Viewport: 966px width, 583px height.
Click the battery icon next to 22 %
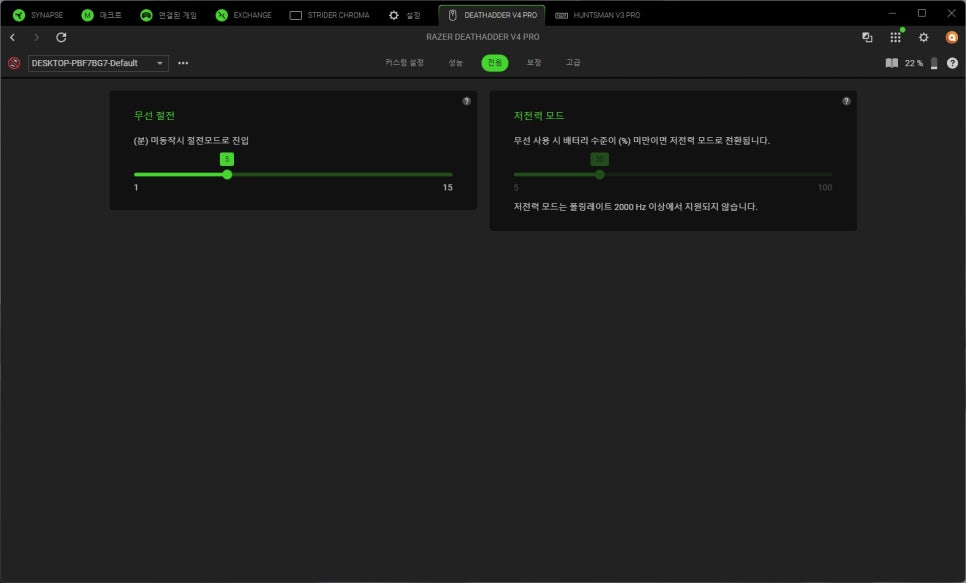[x=934, y=63]
